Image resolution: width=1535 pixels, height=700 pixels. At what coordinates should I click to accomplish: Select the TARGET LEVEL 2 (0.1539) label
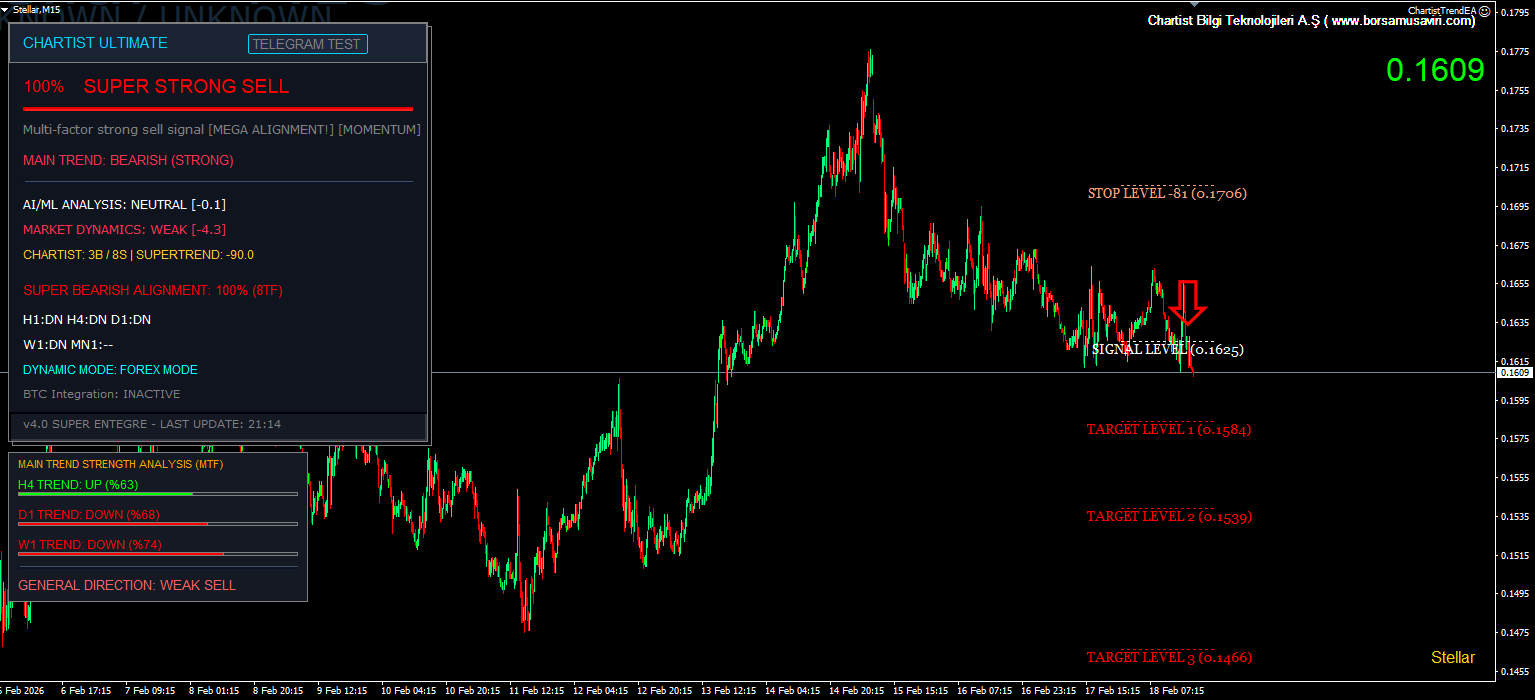(1169, 517)
